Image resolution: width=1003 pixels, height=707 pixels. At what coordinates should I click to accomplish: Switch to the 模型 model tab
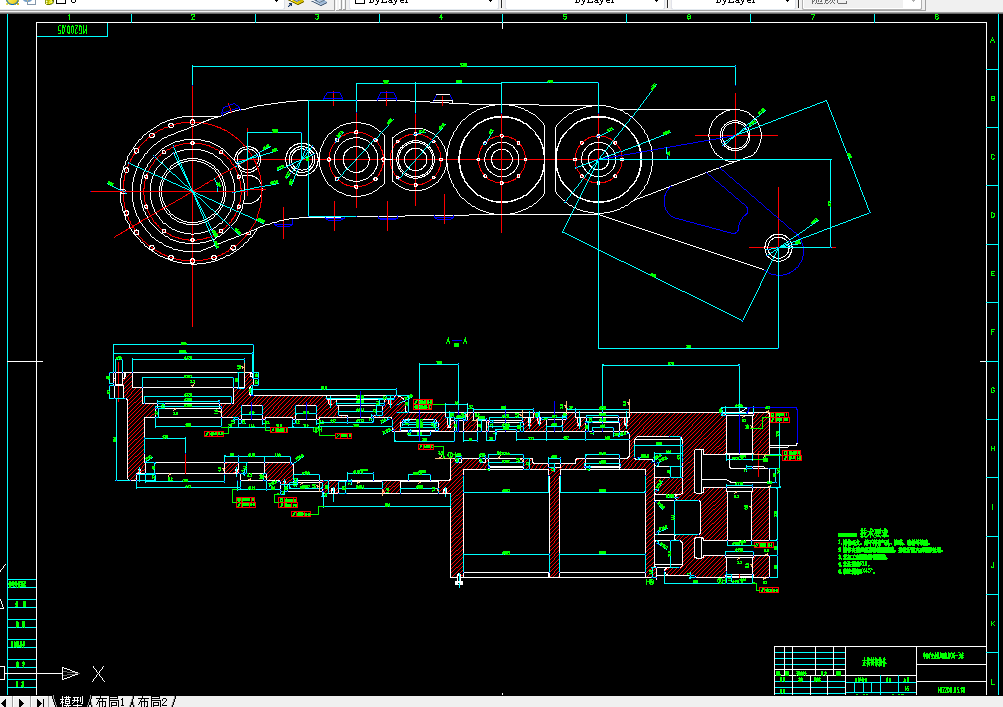pos(72,702)
